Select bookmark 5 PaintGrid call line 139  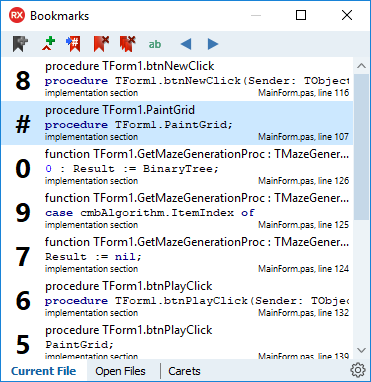coord(177,340)
